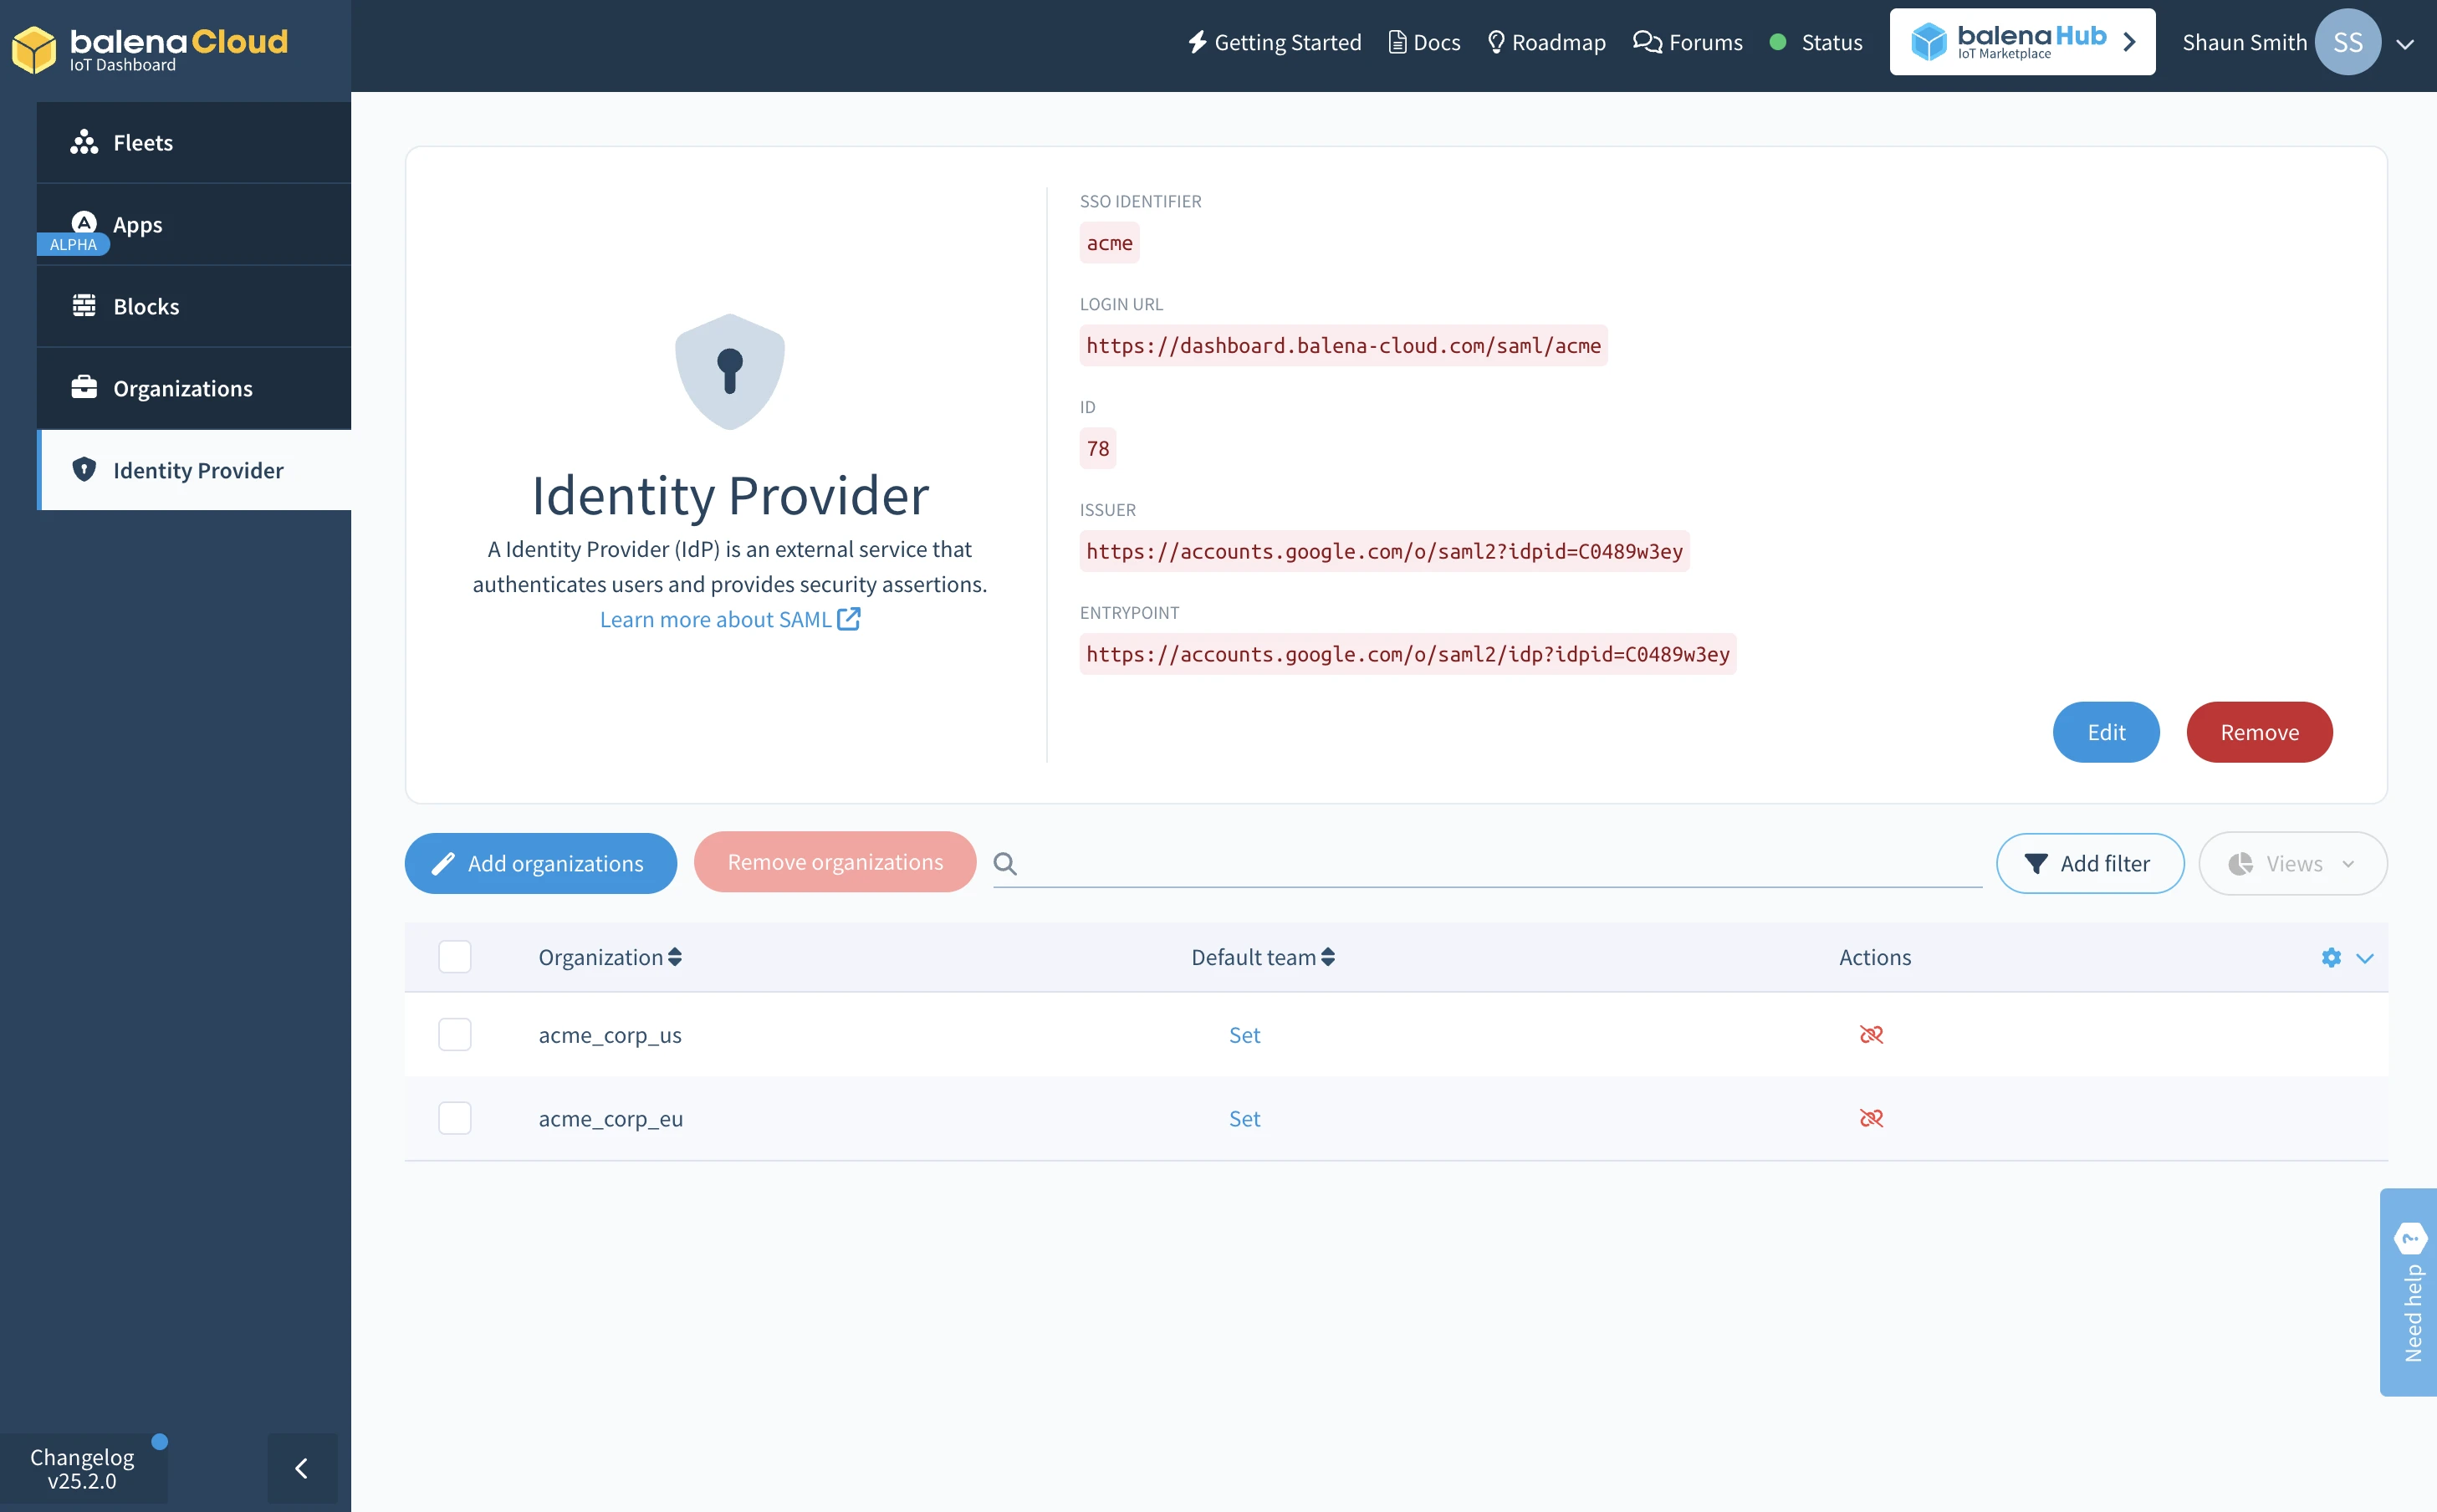Open the Views dropdown
This screenshot has width=2437, height=1512.
click(2292, 863)
